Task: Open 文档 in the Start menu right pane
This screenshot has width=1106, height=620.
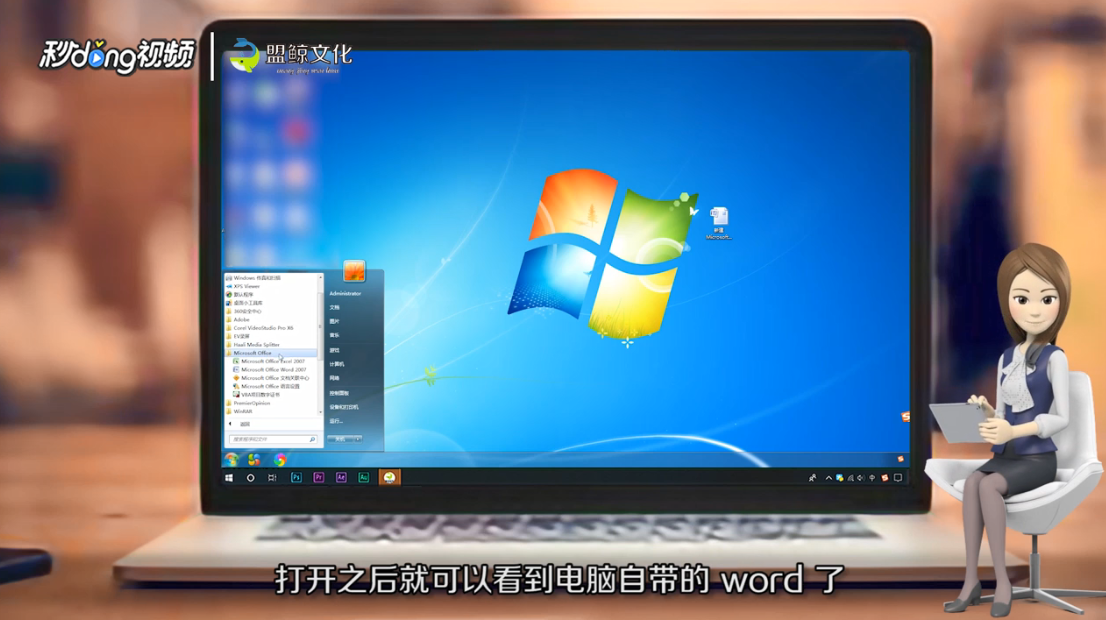Action: click(334, 308)
